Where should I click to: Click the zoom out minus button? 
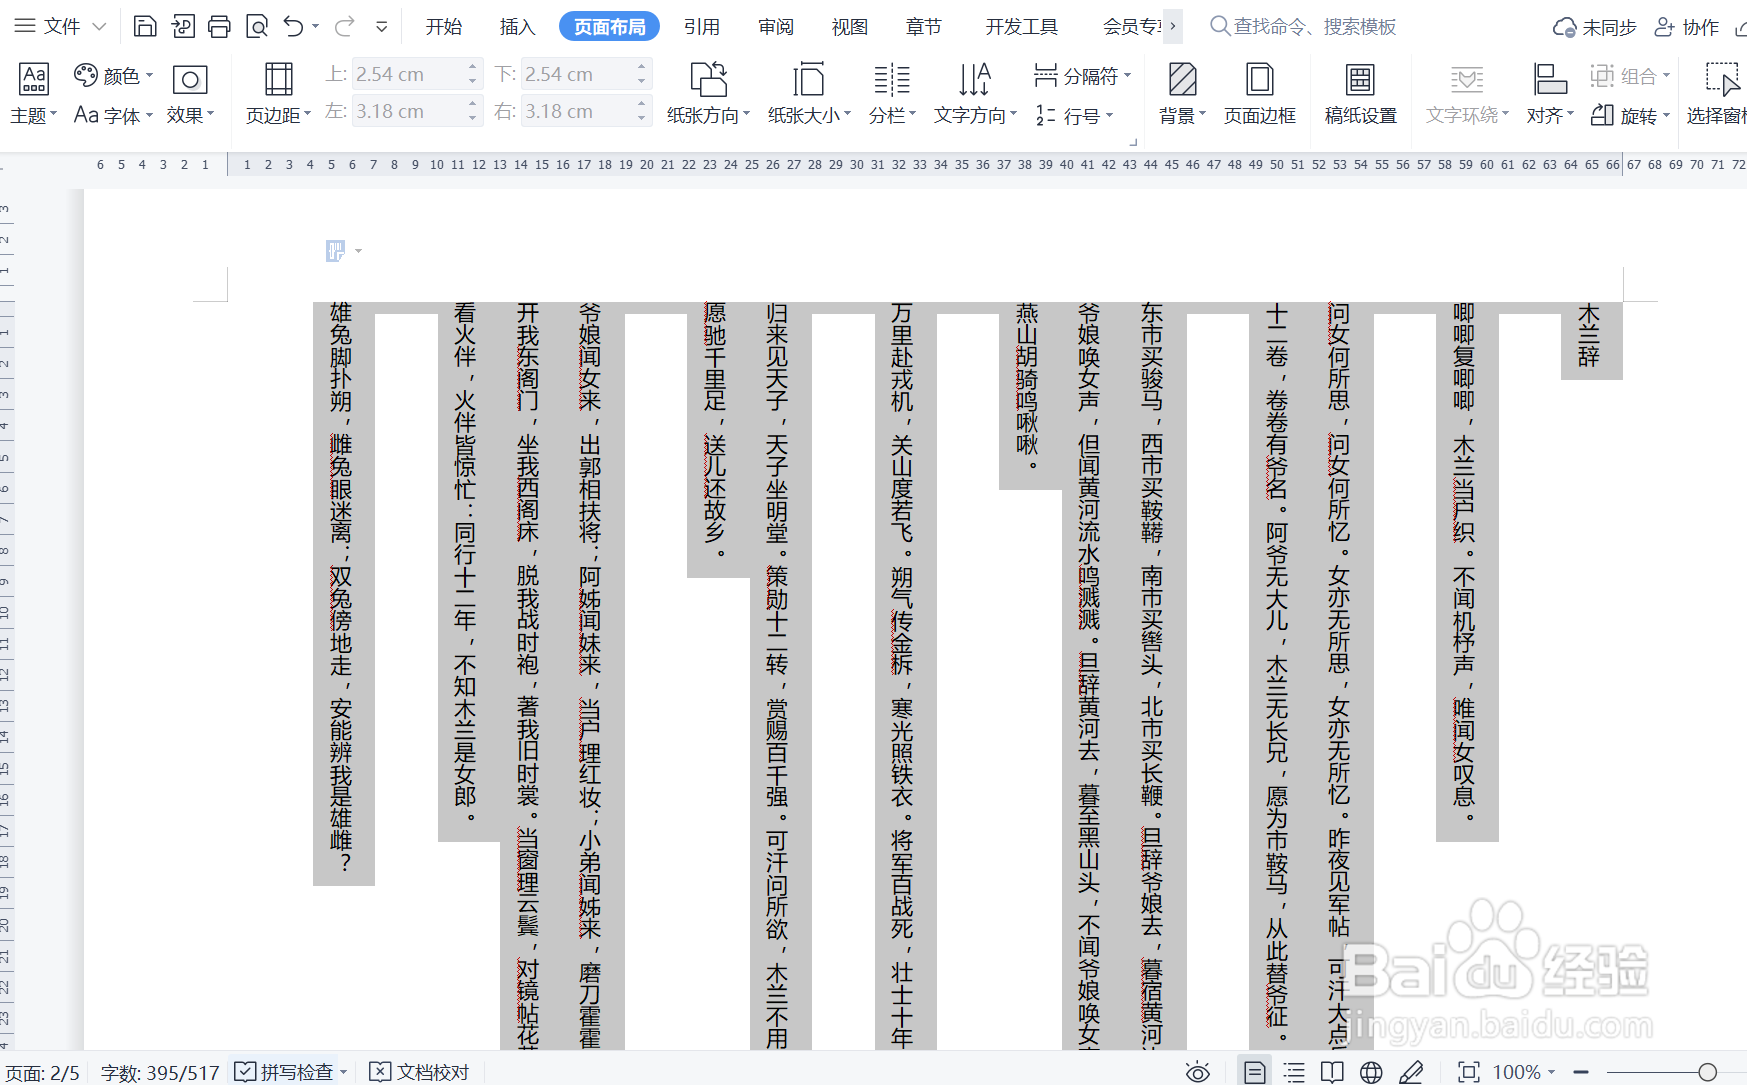pyautogui.click(x=1581, y=1072)
